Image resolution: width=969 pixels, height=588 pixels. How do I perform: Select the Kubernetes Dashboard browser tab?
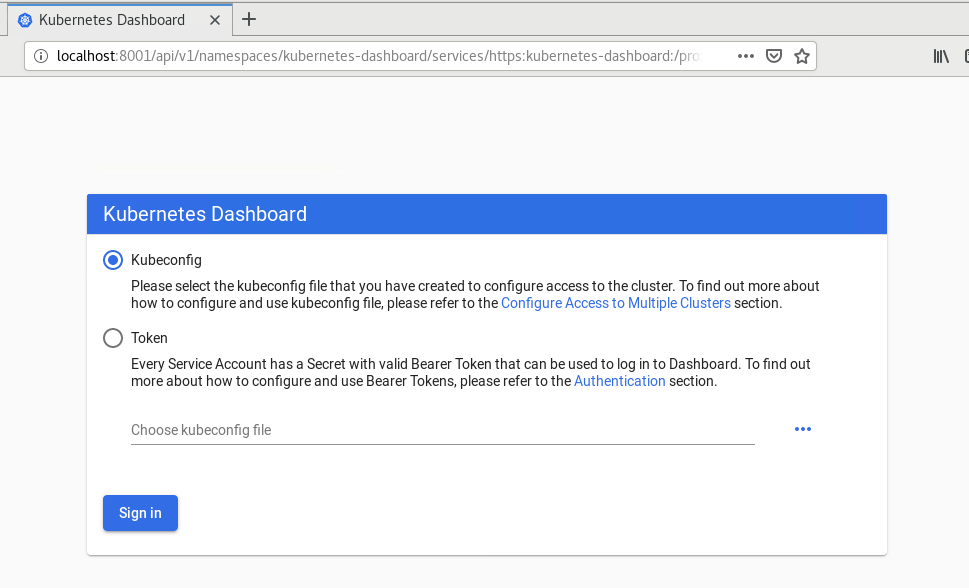point(120,20)
